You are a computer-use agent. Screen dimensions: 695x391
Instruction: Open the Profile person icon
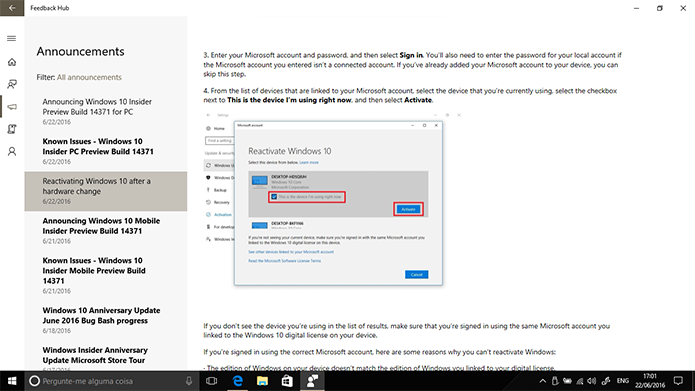12,152
